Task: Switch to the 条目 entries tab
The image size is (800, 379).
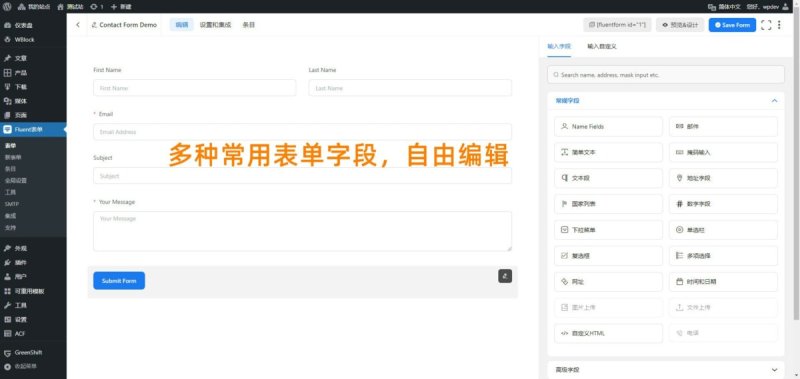Action: click(248, 24)
